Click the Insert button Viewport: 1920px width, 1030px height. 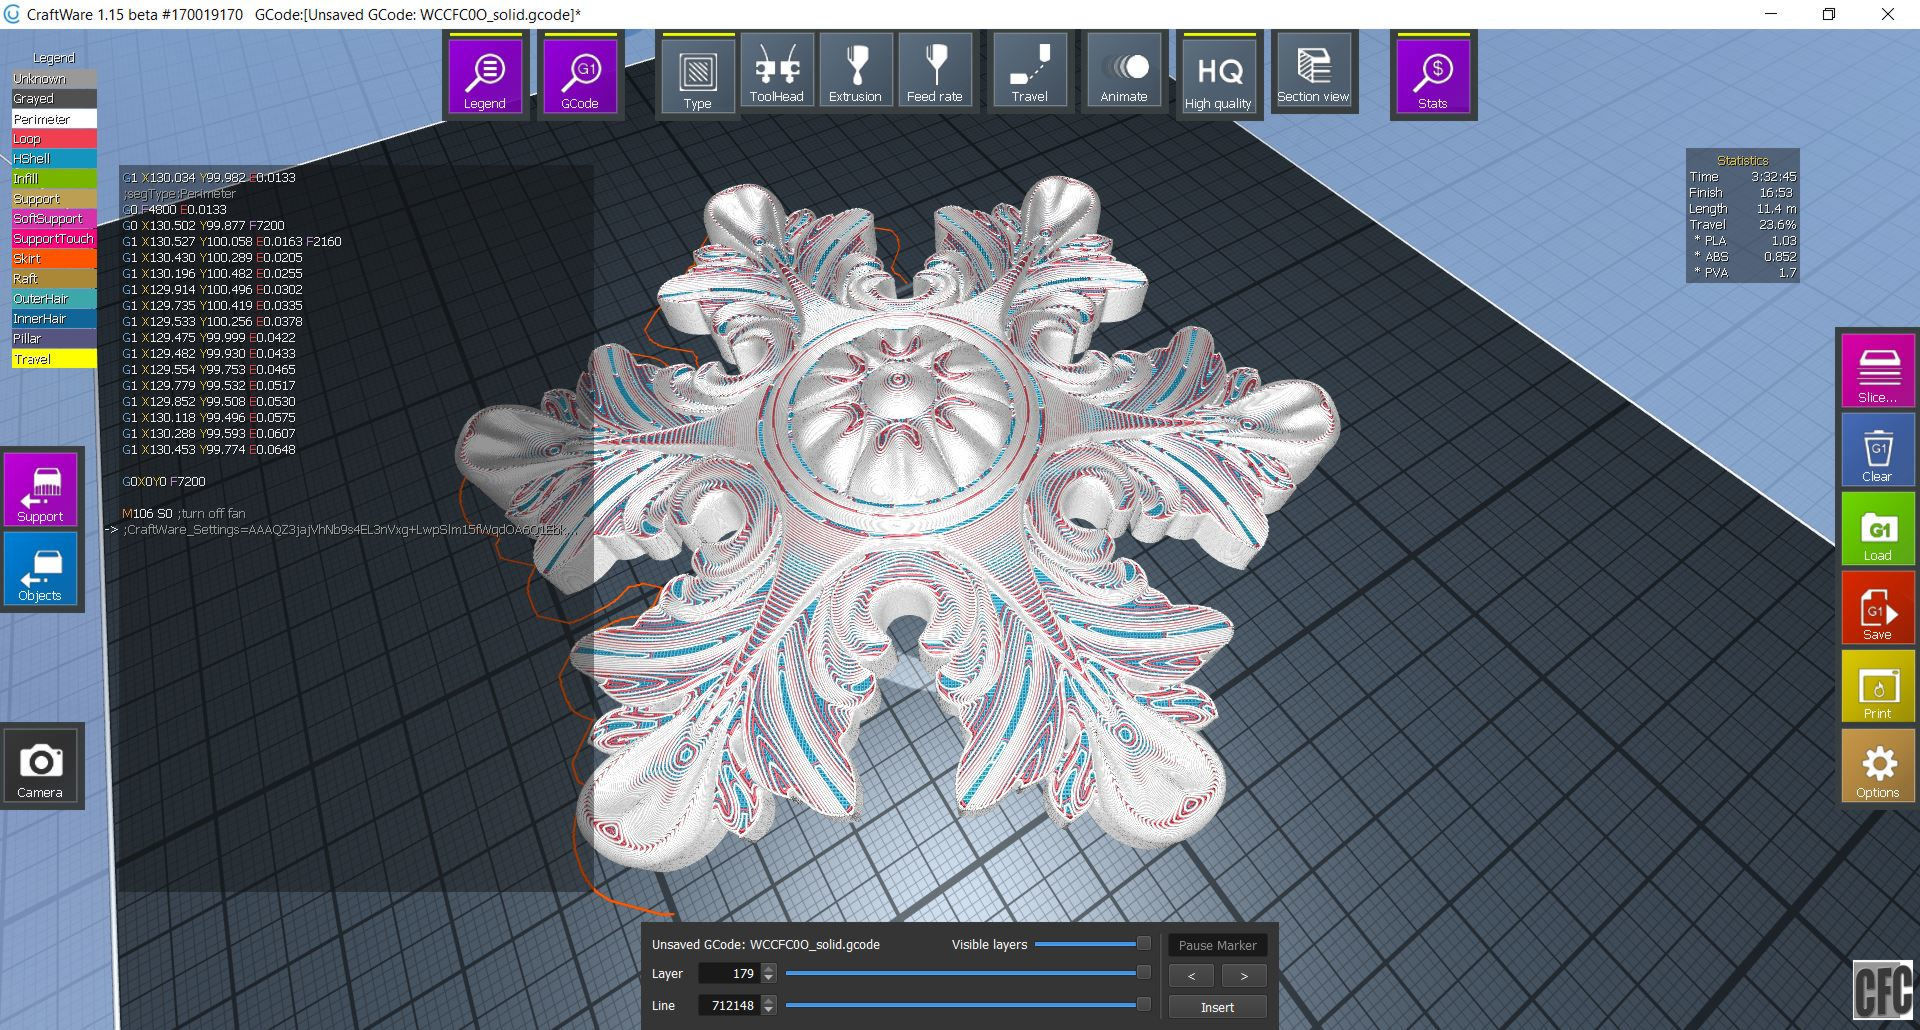tap(1217, 1007)
